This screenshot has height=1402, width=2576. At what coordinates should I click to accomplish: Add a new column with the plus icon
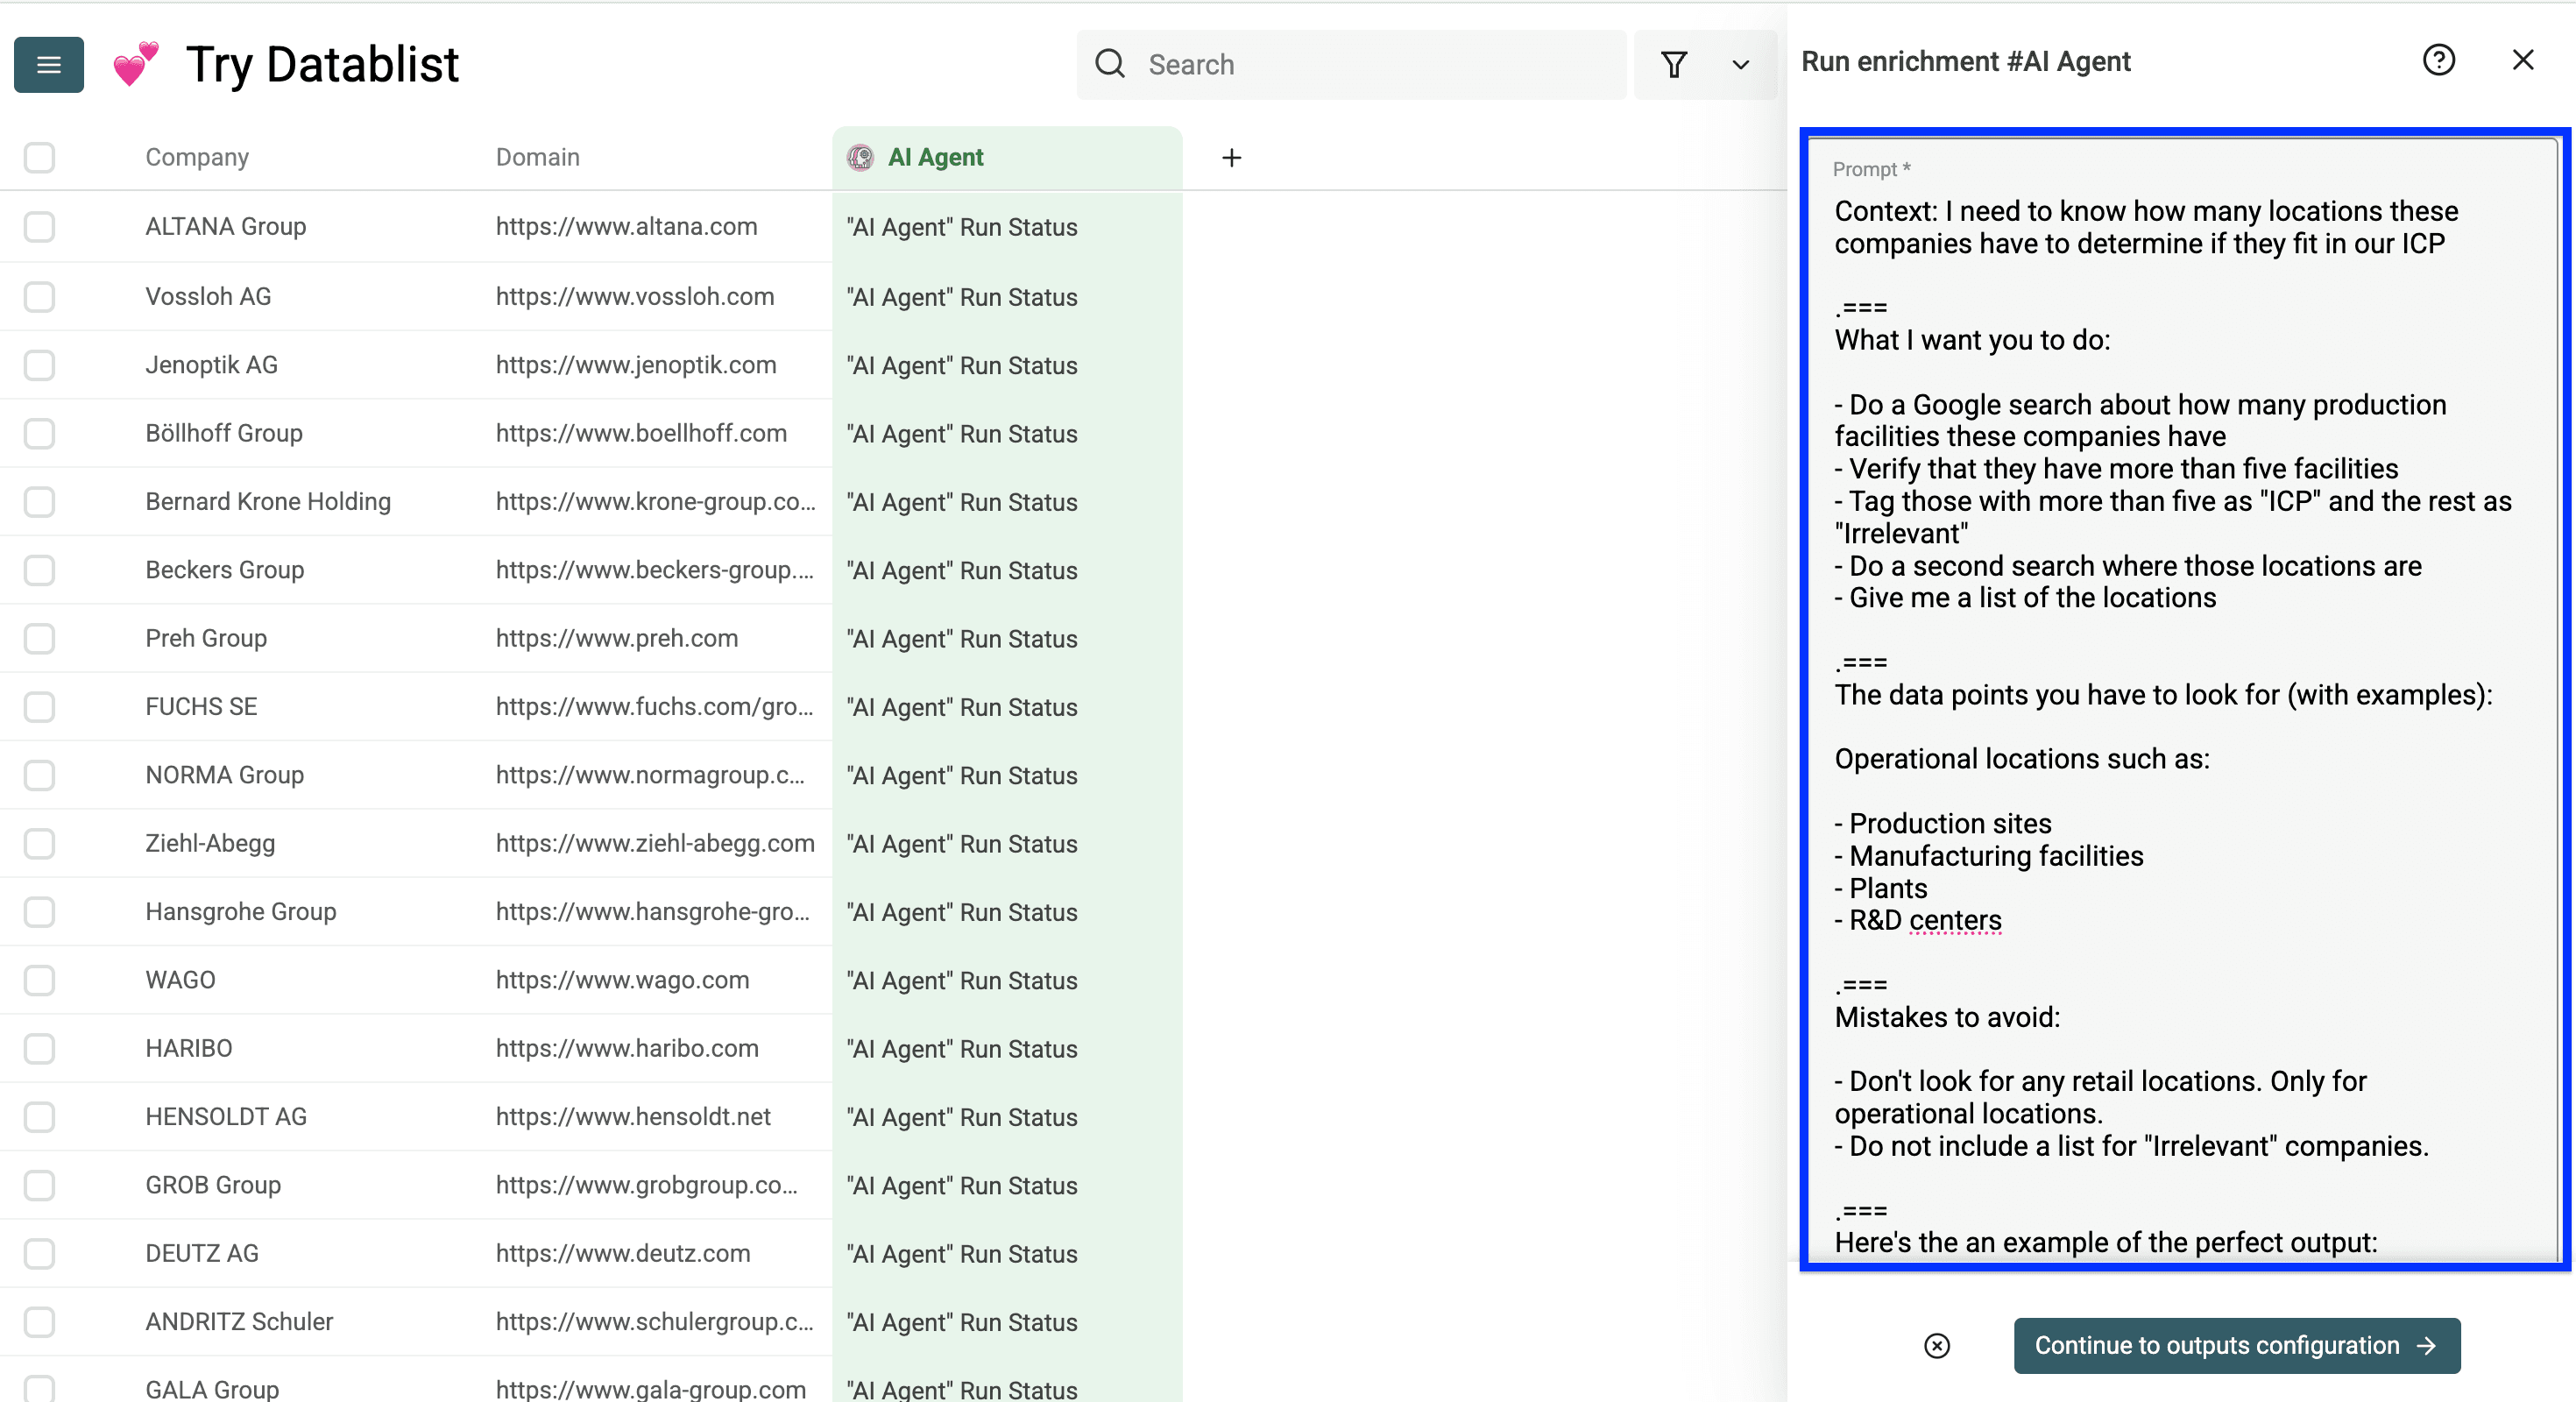click(1232, 157)
